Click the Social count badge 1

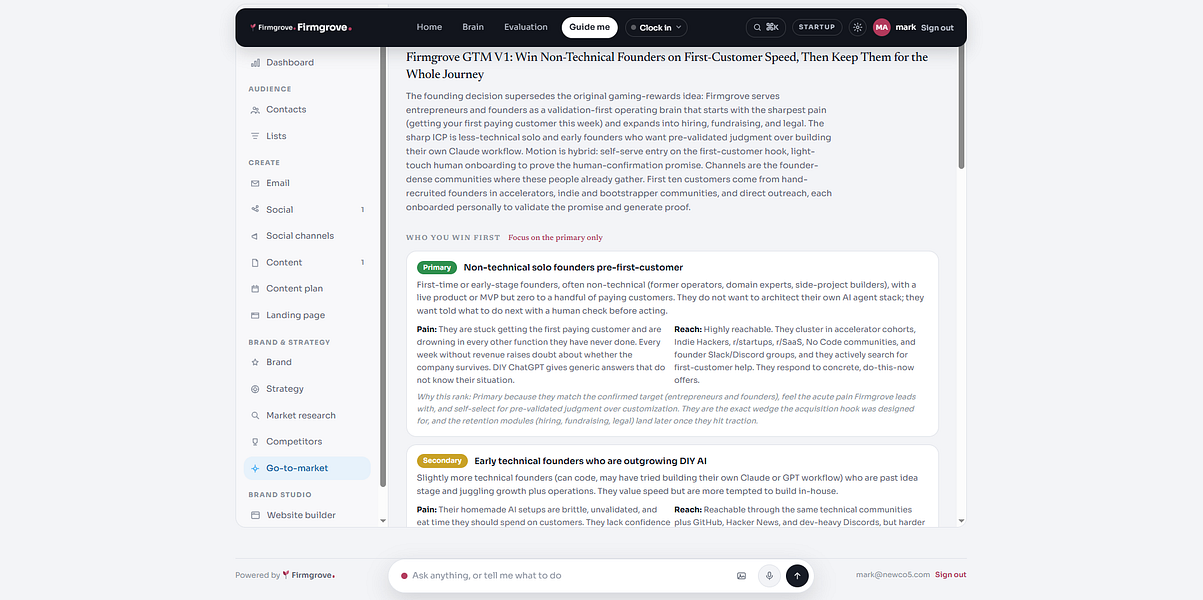point(362,210)
